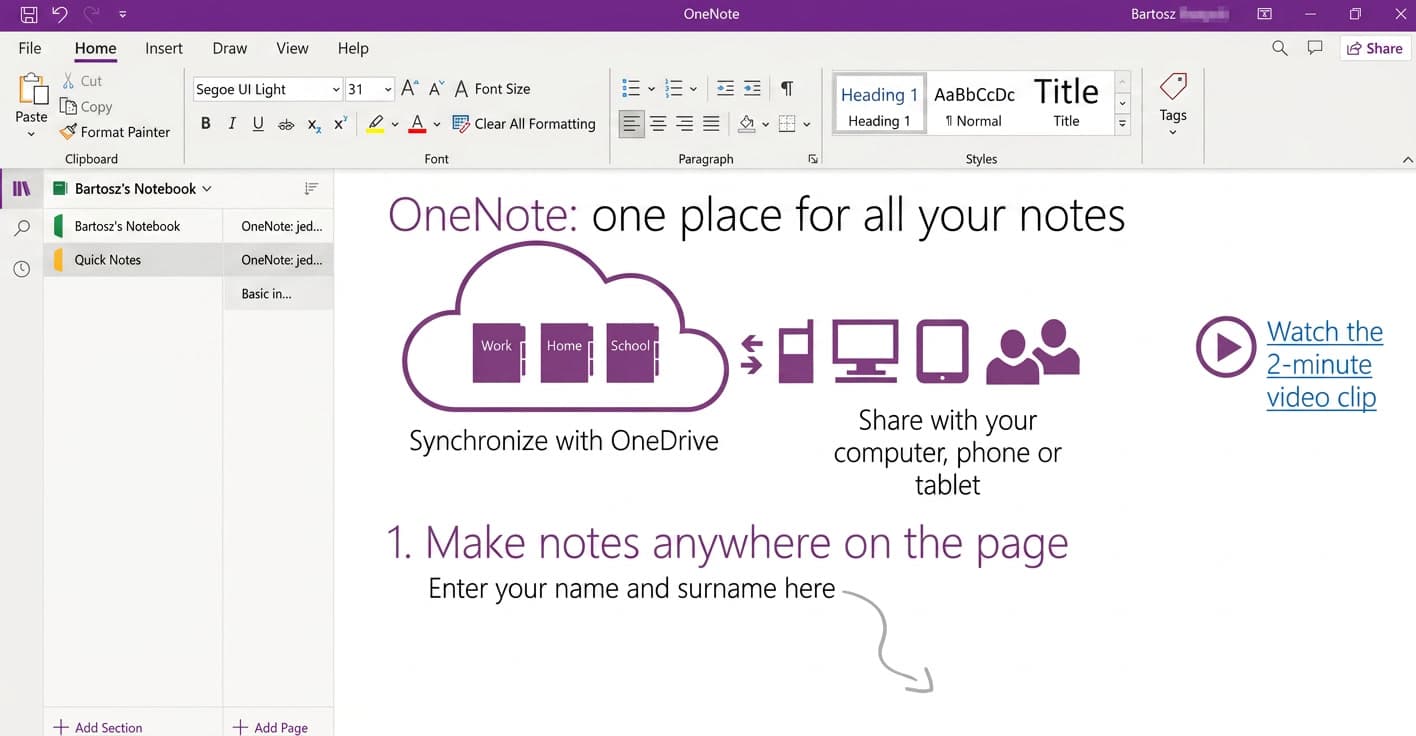Open the View tab

click(292, 48)
